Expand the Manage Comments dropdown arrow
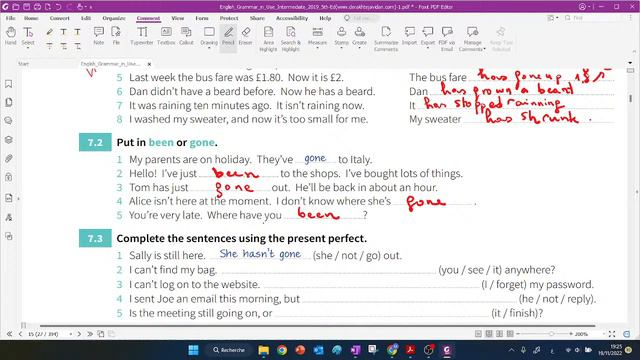Screen dimensions: 640x360 [x=484, y=49]
